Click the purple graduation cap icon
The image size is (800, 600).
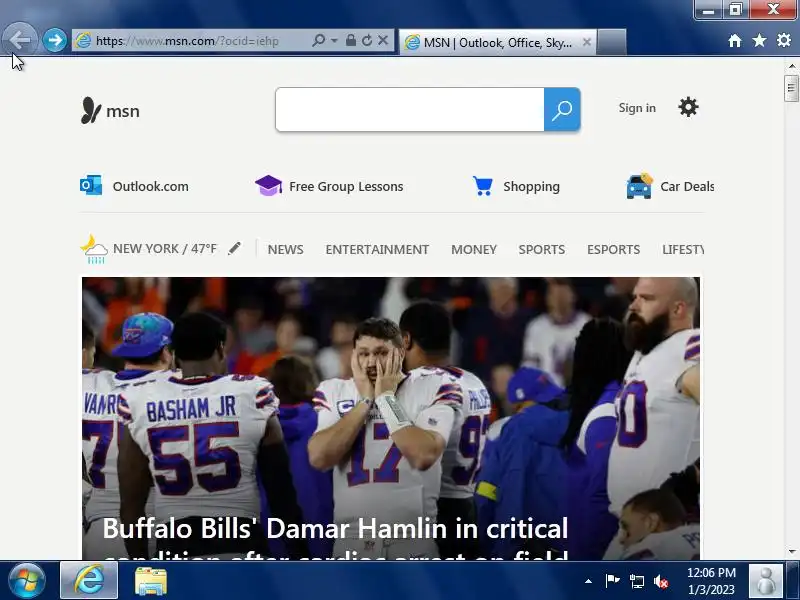pos(268,186)
